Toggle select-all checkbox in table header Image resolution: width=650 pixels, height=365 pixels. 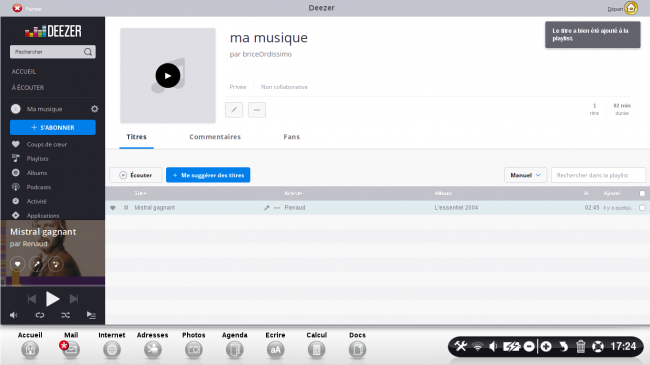click(642, 193)
